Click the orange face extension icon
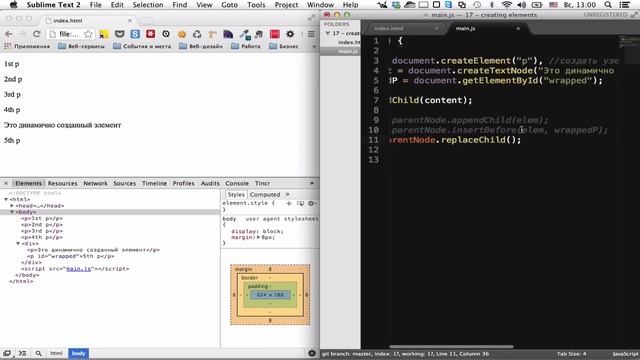The image size is (640, 360). click(x=182, y=34)
